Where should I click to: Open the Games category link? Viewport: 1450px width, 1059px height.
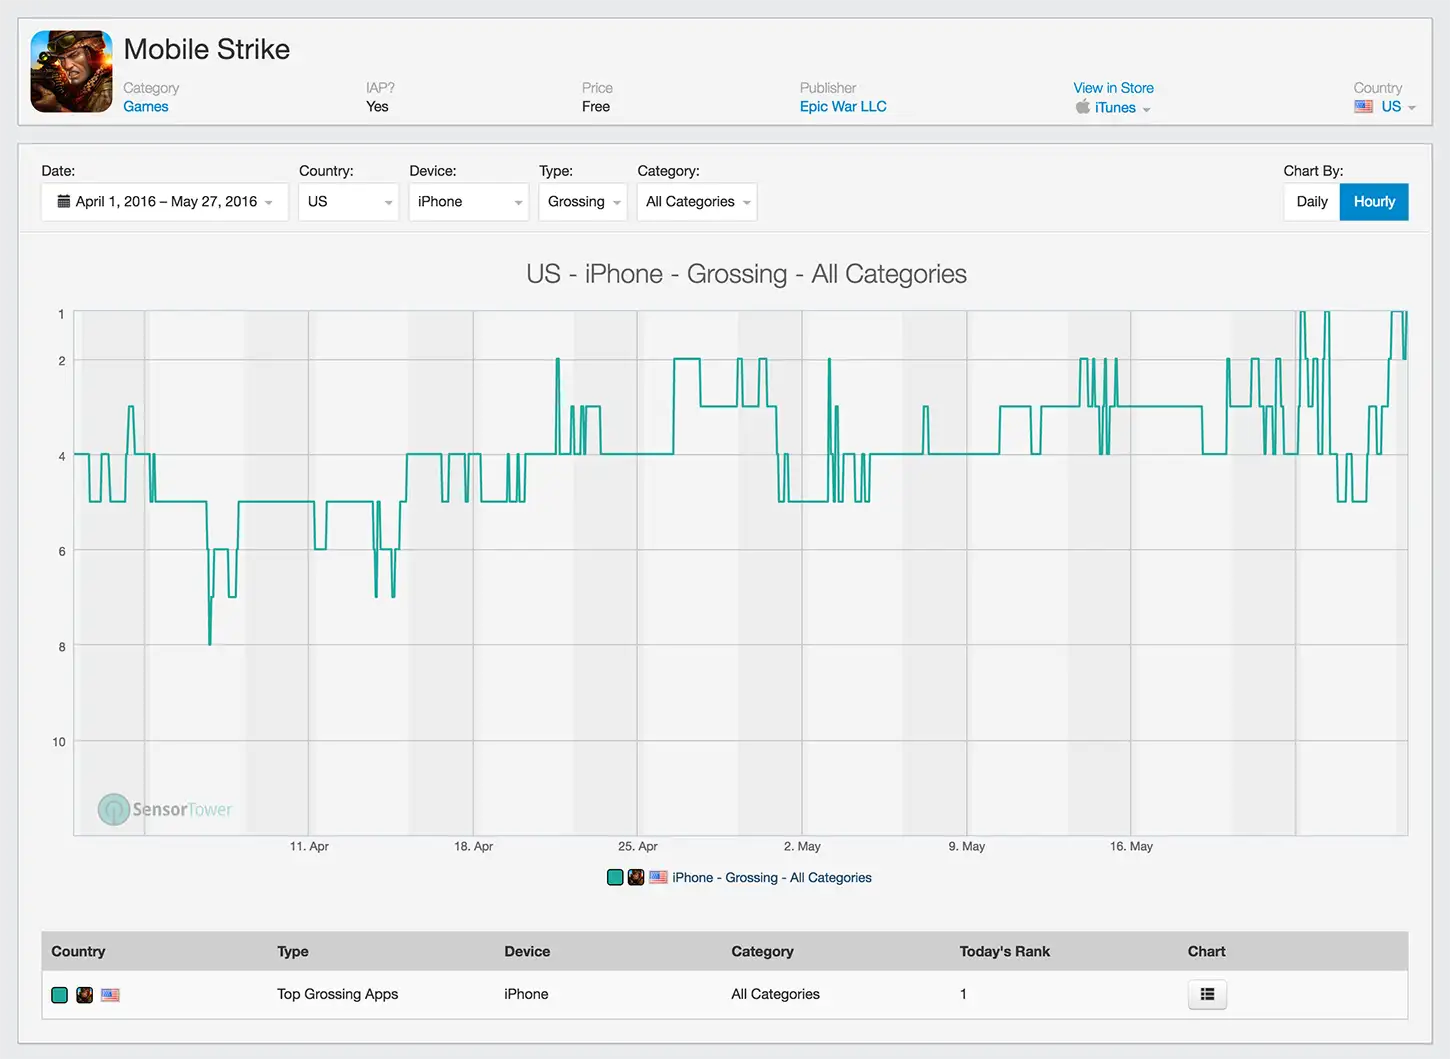[146, 107]
